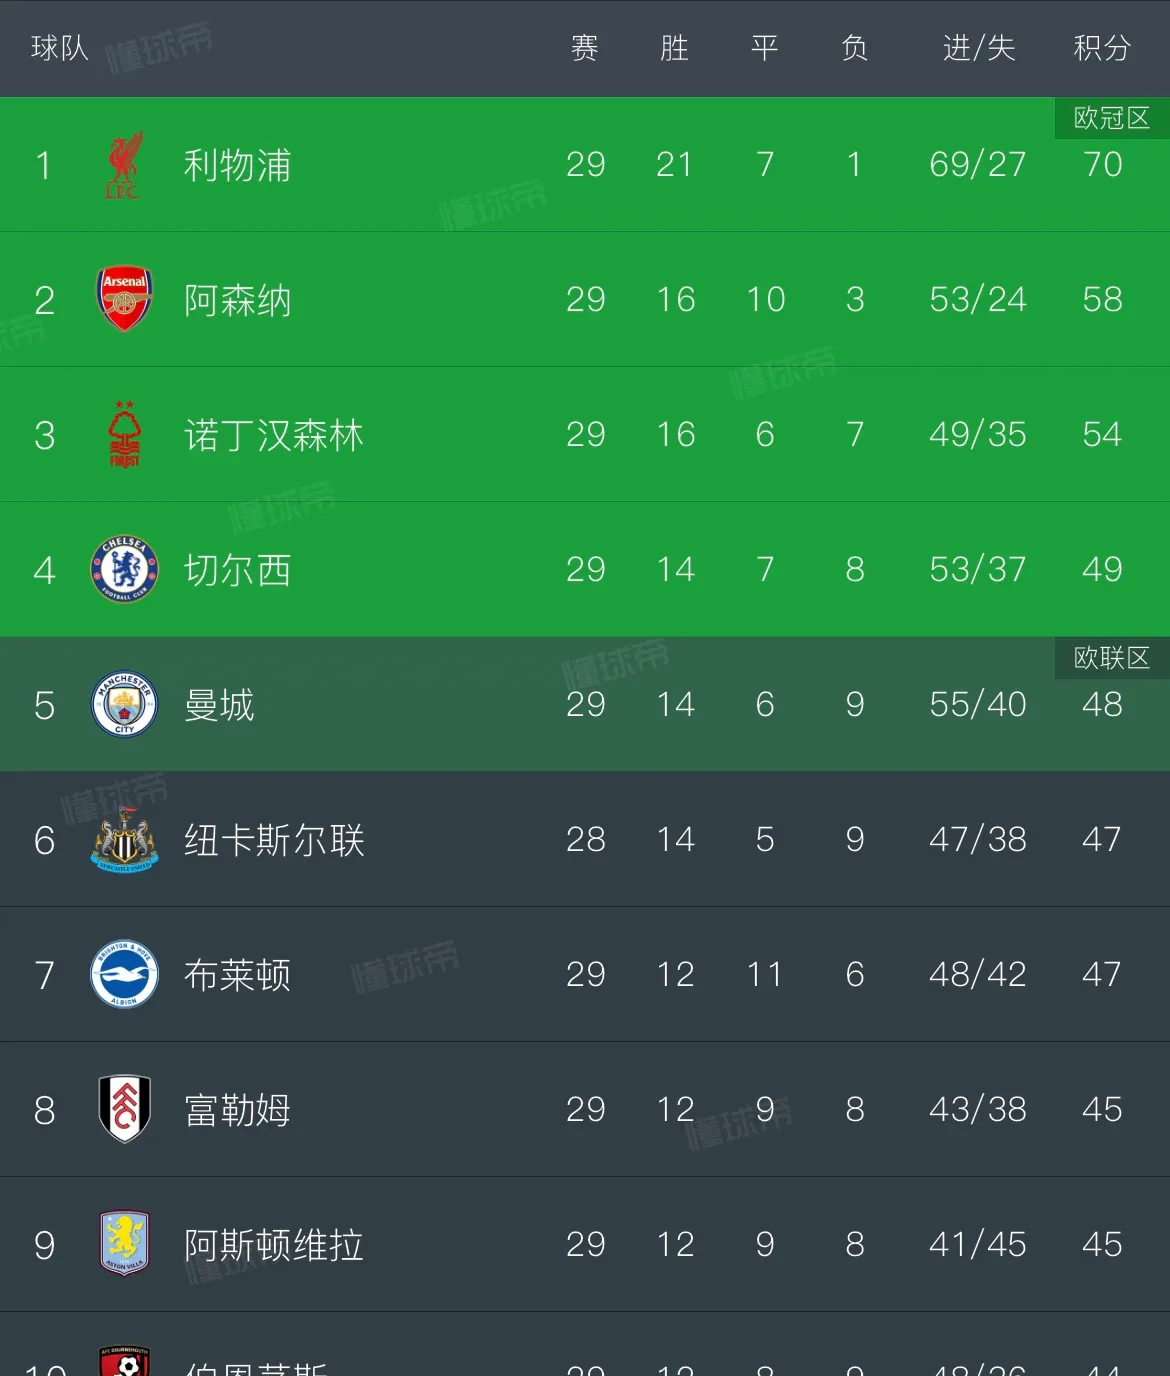The image size is (1170, 1376).
Task: Tap the Manchester City badge
Action: point(124,705)
